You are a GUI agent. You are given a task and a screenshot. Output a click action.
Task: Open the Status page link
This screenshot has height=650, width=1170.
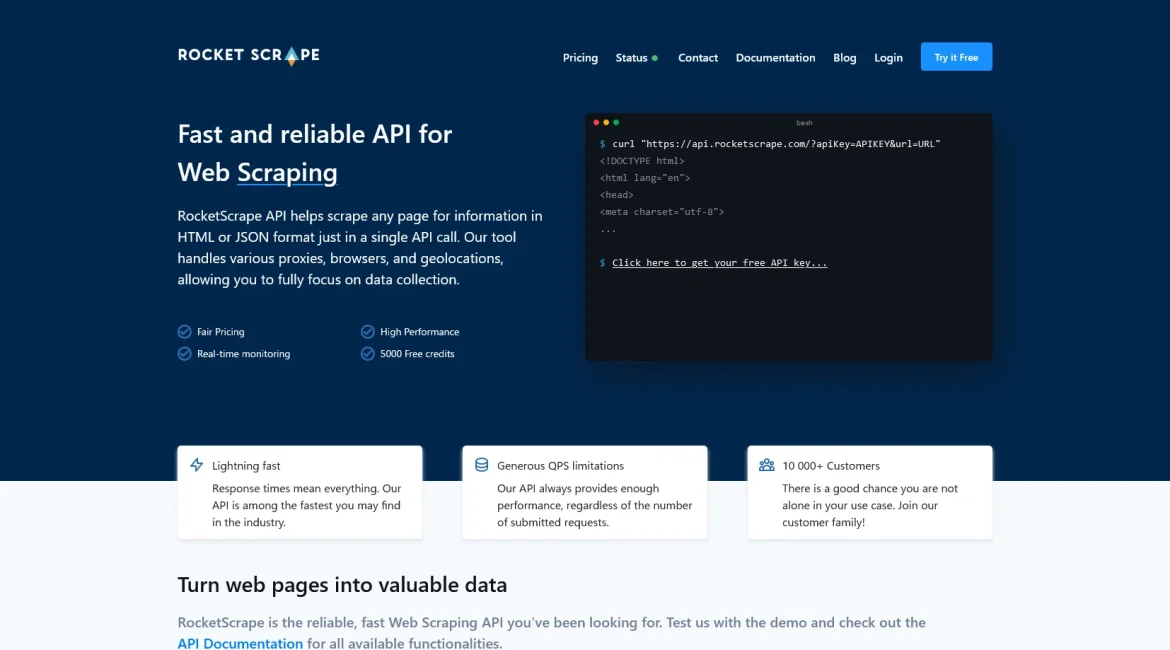pos(631,57)
